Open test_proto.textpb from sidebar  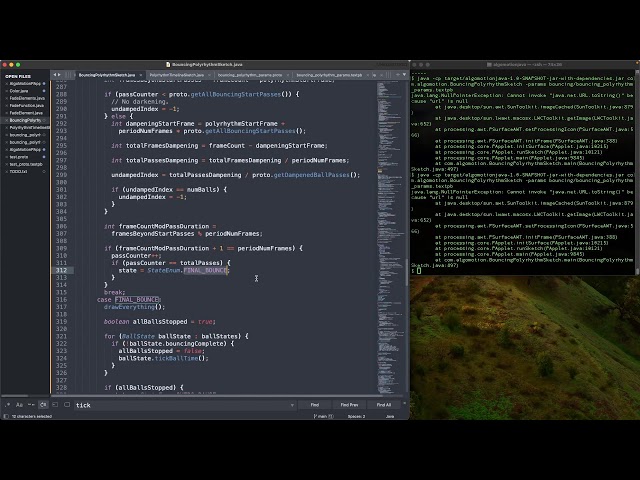[x=26, y=164]
